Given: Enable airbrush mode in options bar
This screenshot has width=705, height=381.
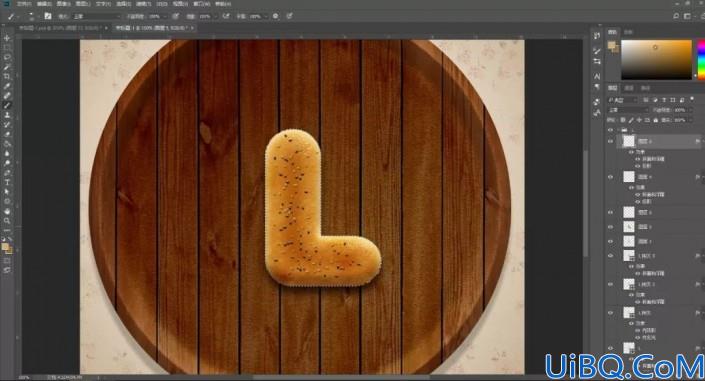Looking at the screenshot, I should tap(226, 16).
